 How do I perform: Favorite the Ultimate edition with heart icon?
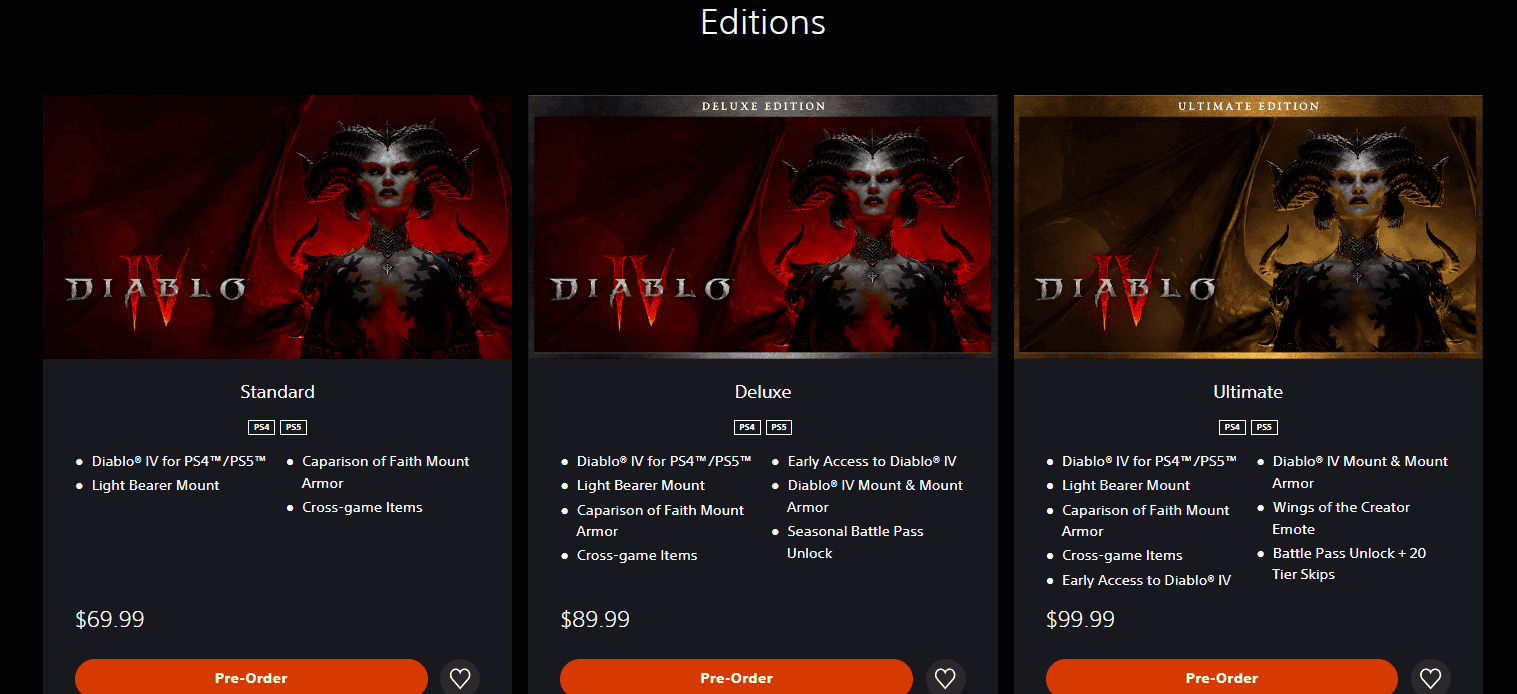pyautogui.click(x=1430, y=678)
